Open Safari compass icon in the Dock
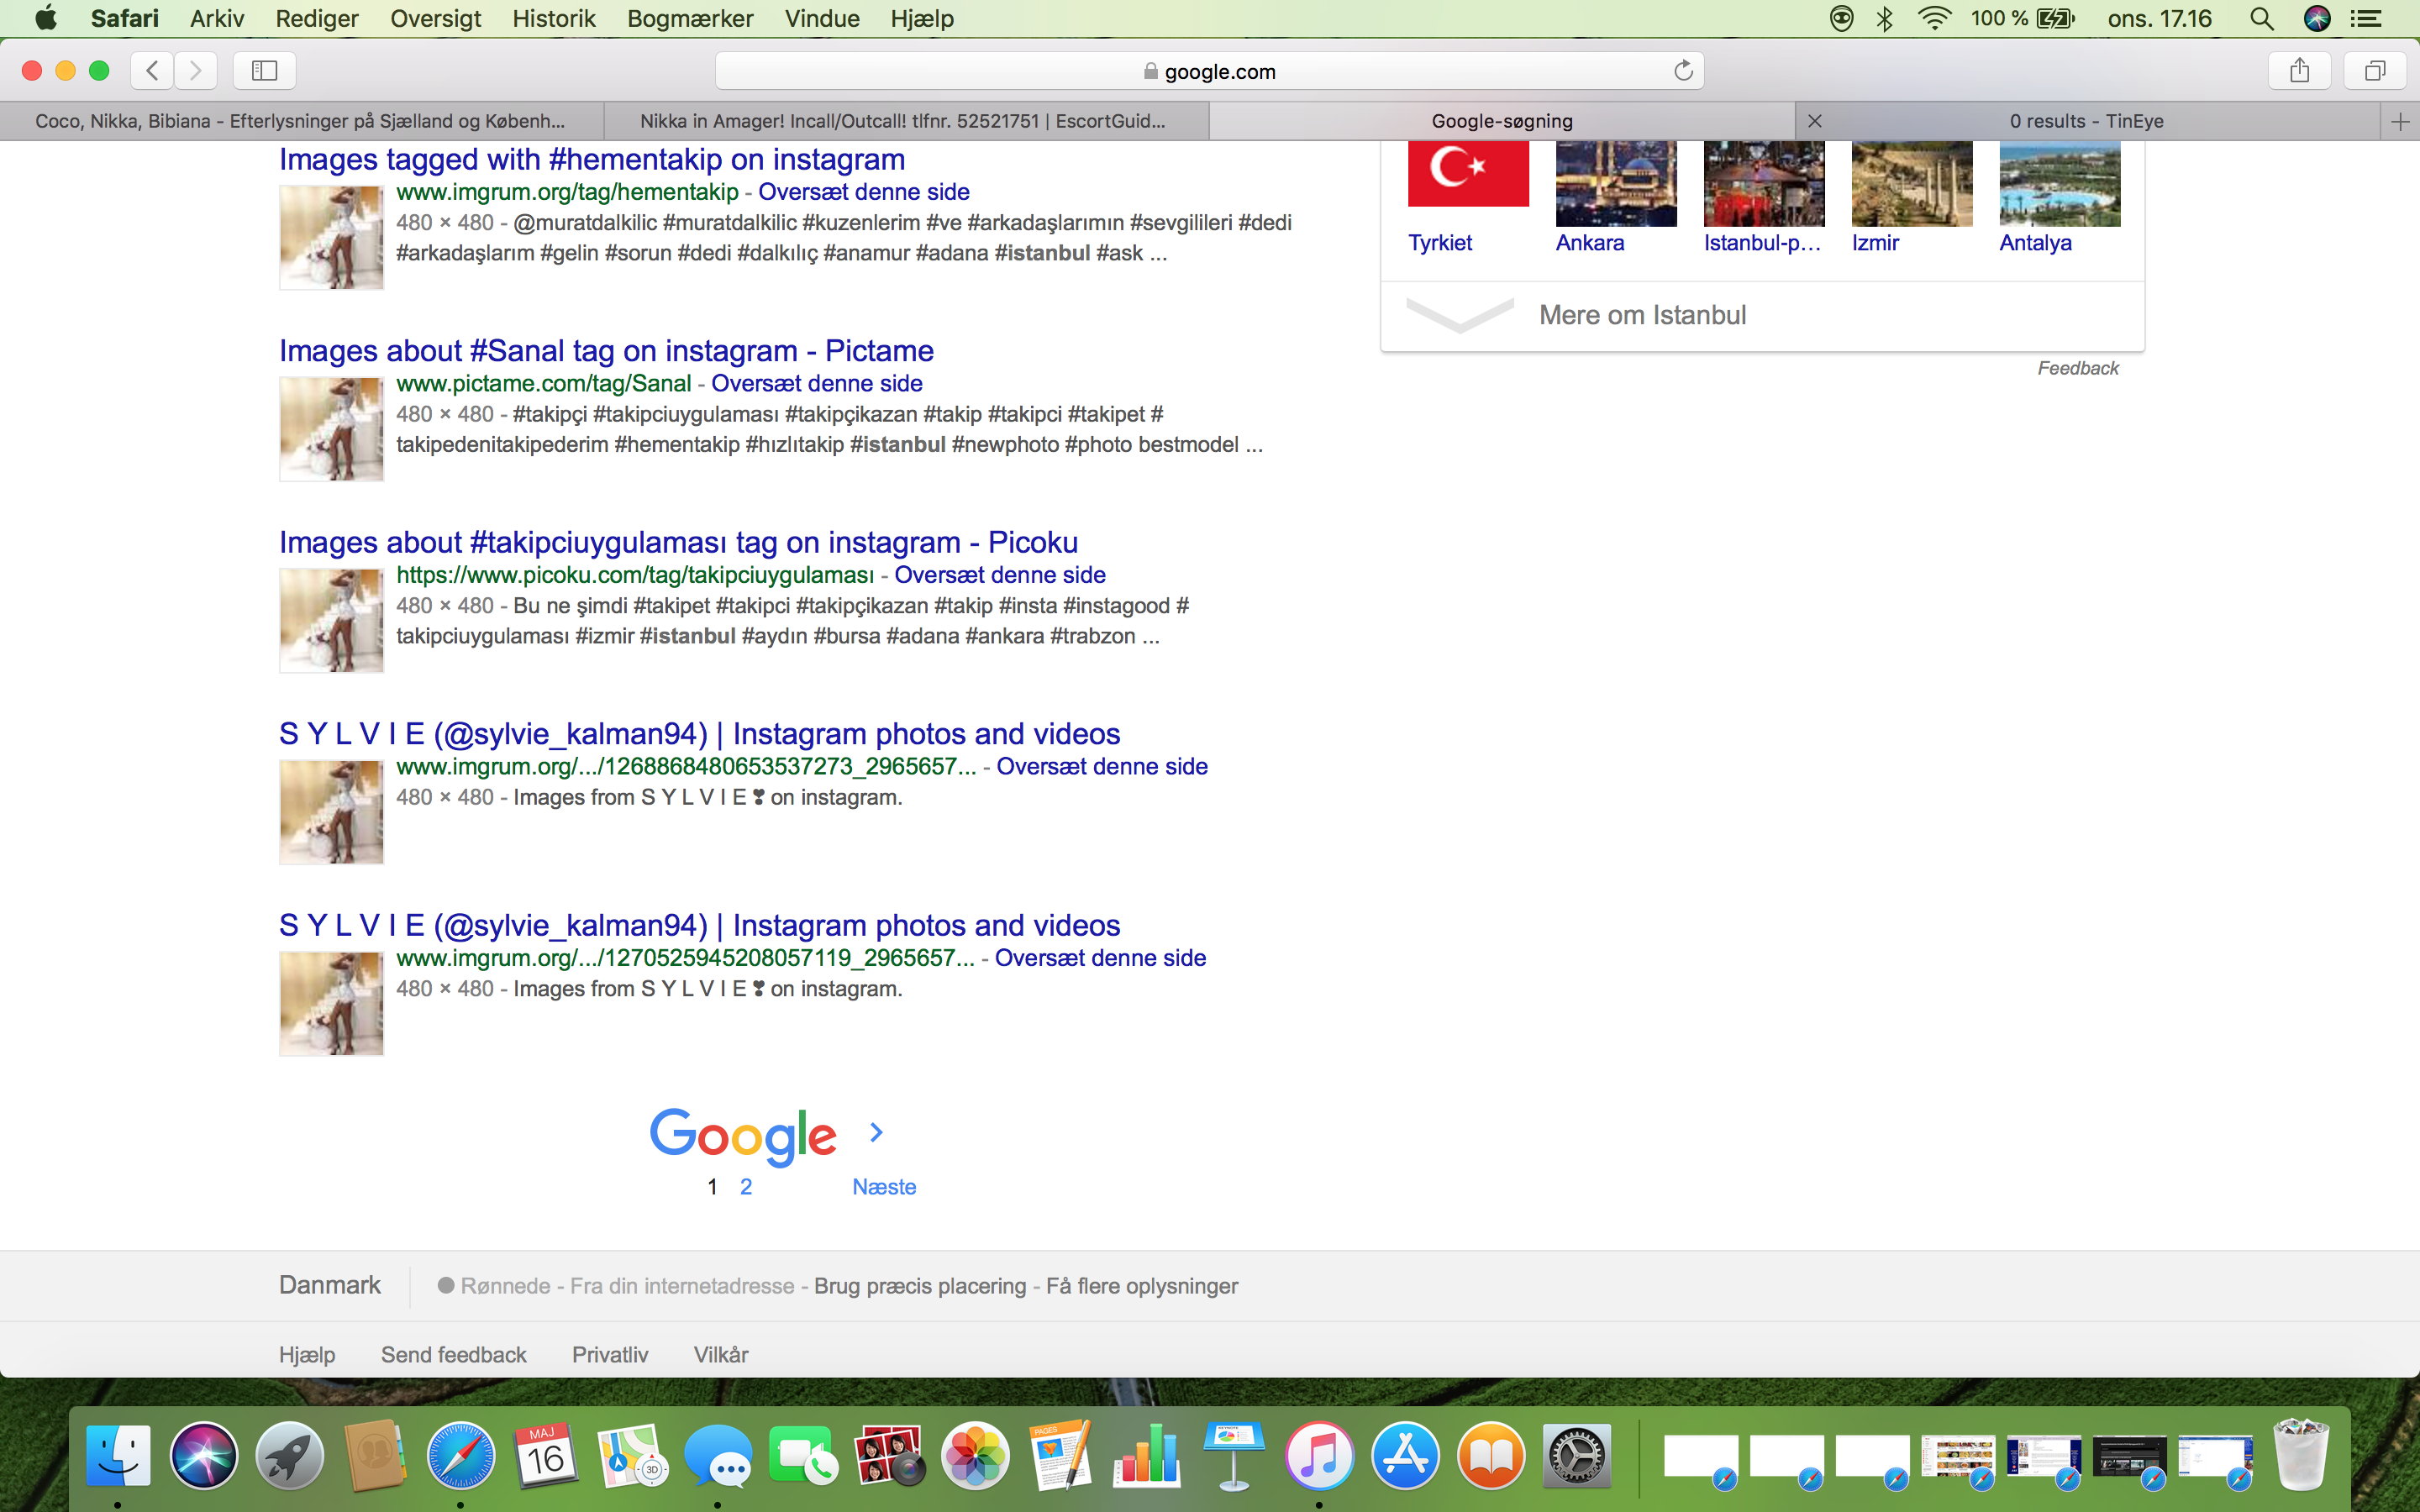Screen dimensions: 2420x1512 461,1455
